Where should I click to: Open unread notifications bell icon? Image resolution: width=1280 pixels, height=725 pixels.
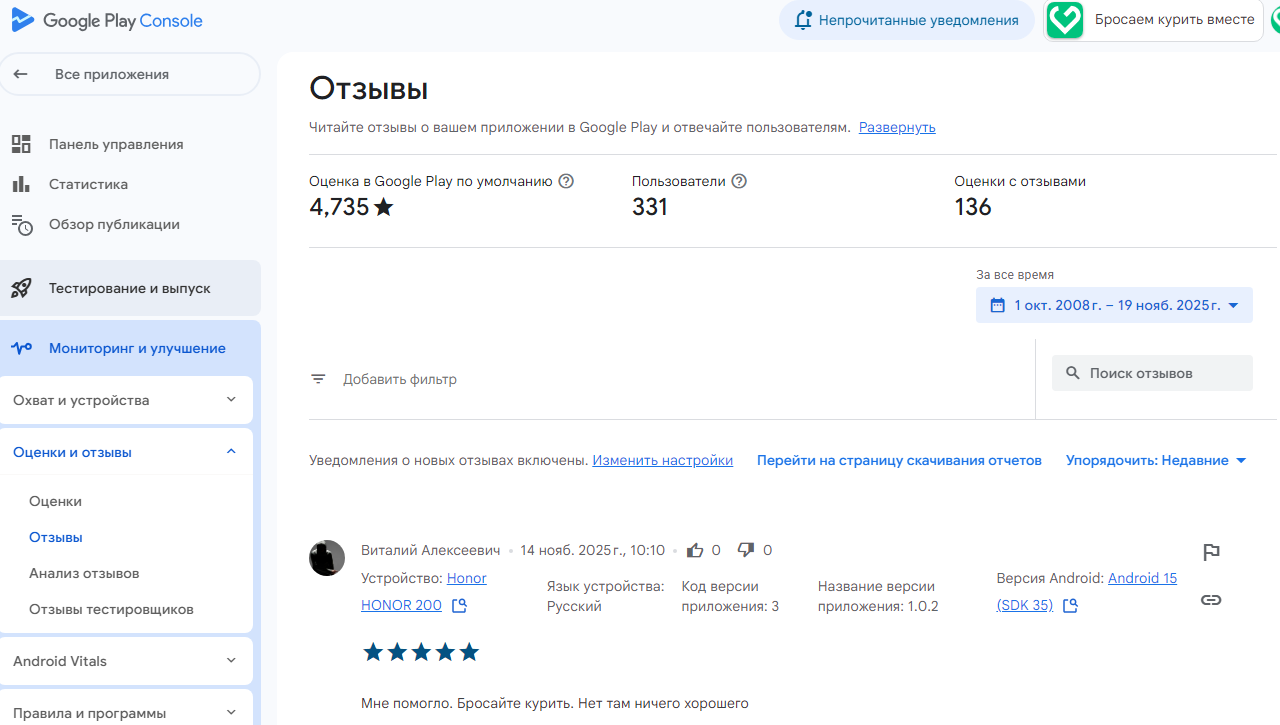coord(803,20)
